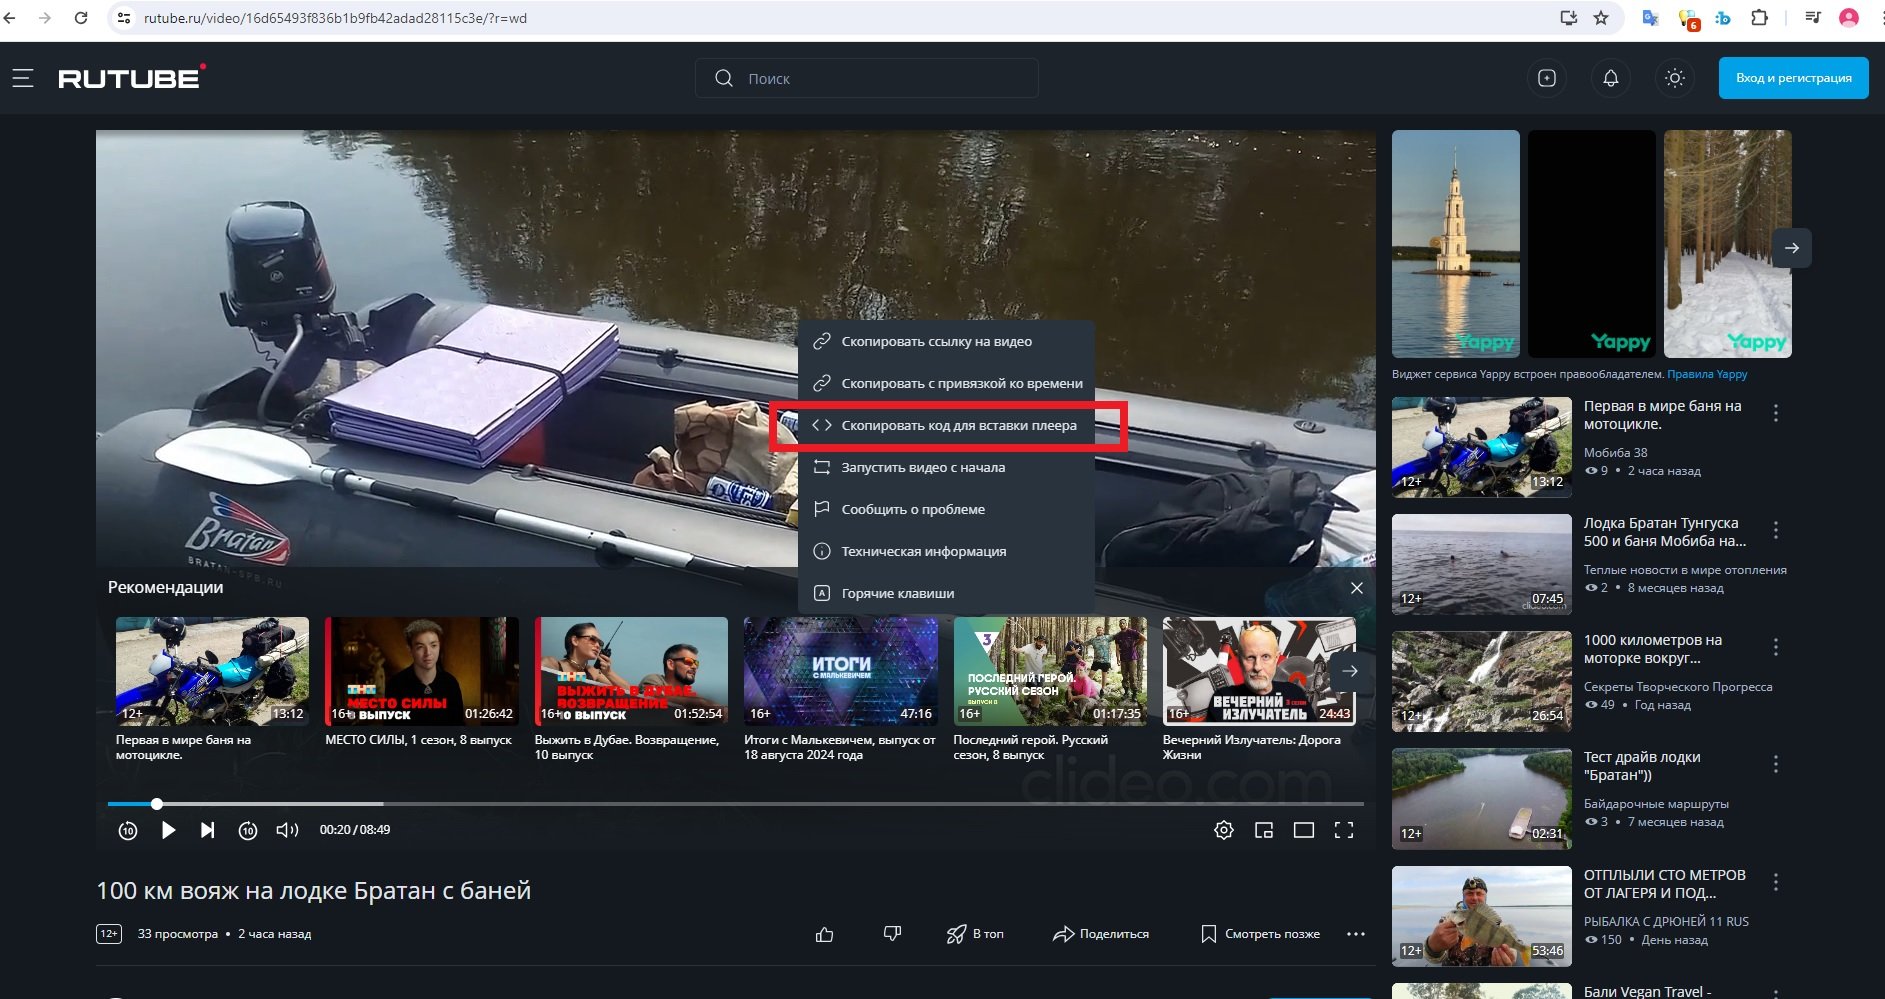
Task: Click the upload video plus icon
Action: (x=1546, y=78)
